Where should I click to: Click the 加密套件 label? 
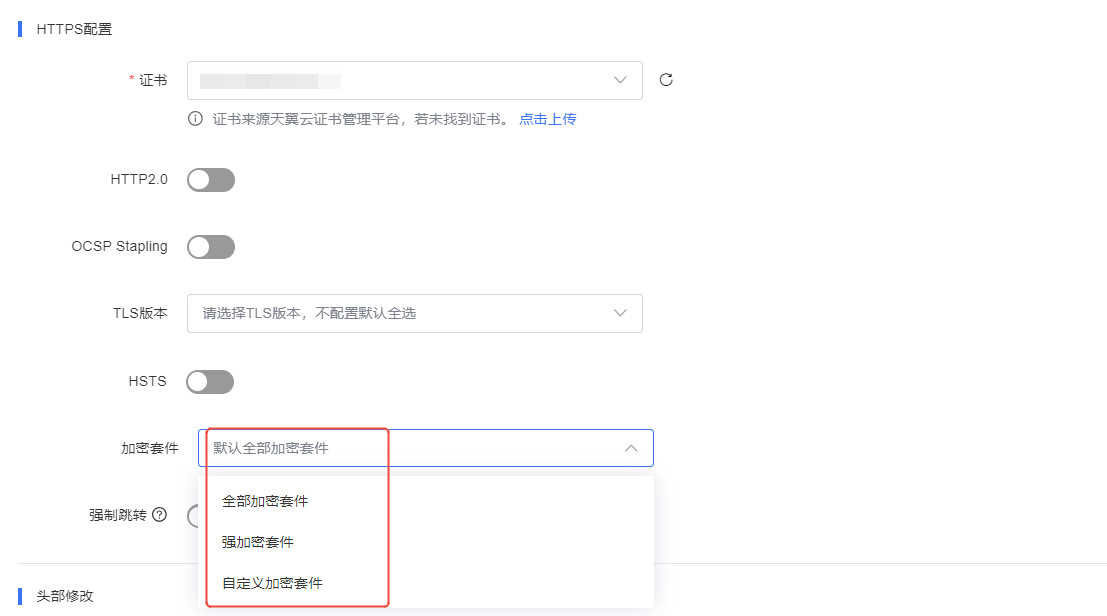click(150, 449)
